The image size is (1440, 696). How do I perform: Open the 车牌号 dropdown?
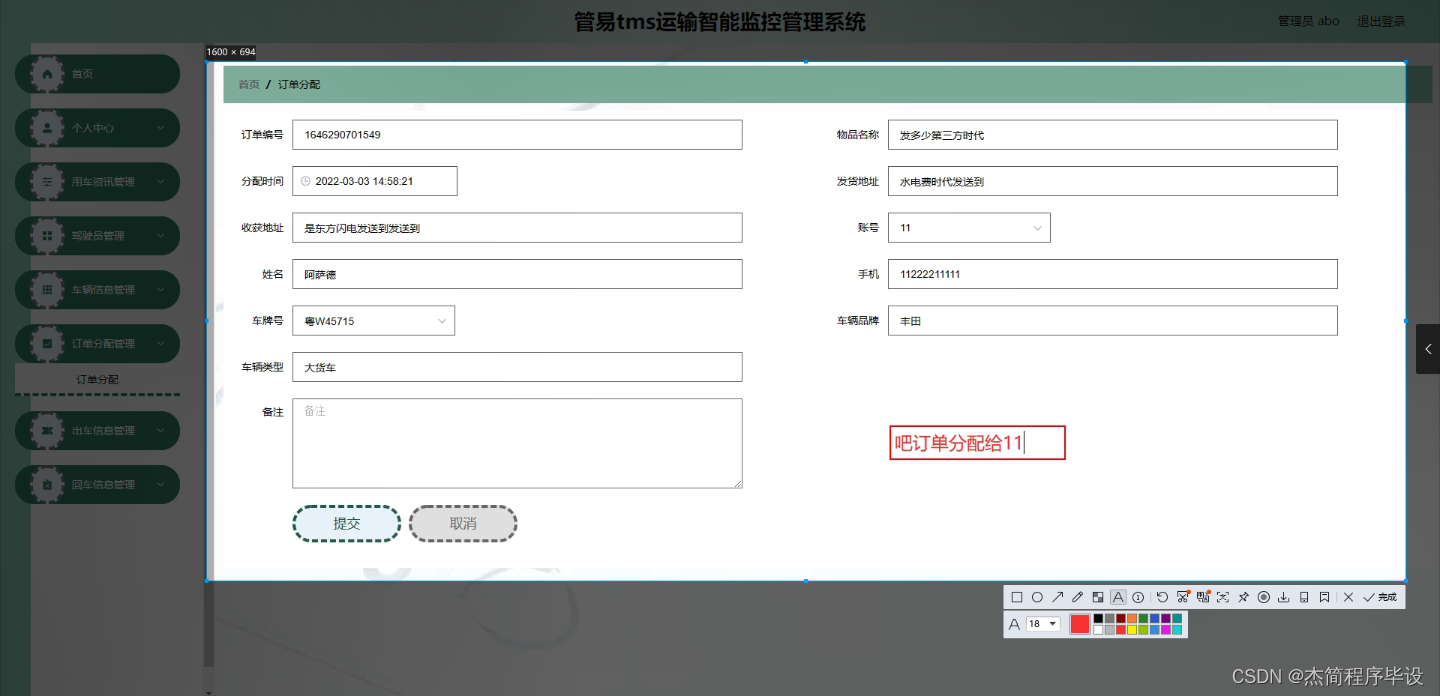coord(373,321)
